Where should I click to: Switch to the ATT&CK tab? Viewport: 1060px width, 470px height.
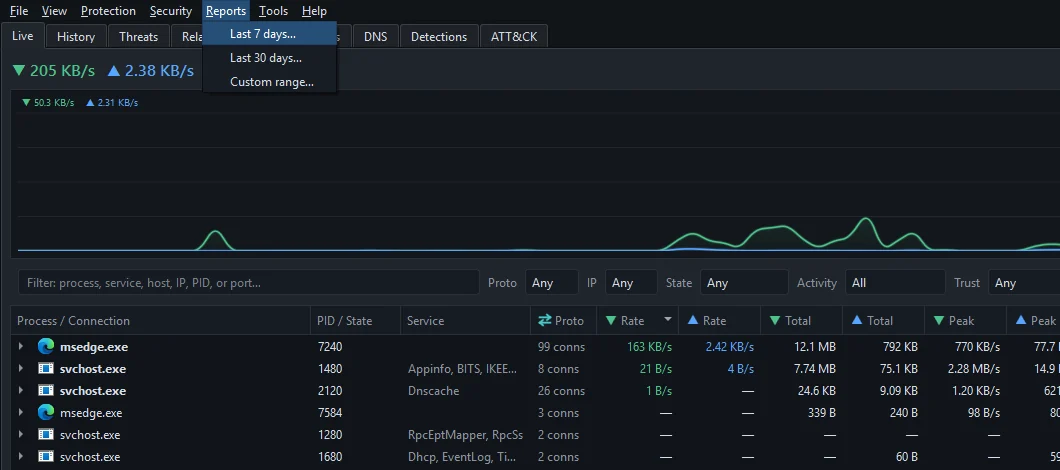click(x=514, y=37)
